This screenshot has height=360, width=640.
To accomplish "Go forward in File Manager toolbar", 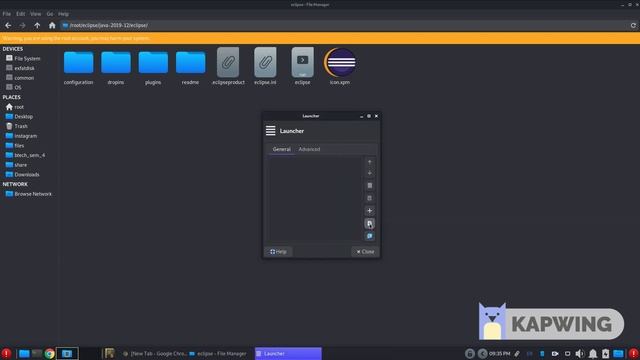I will pos(22,25).
